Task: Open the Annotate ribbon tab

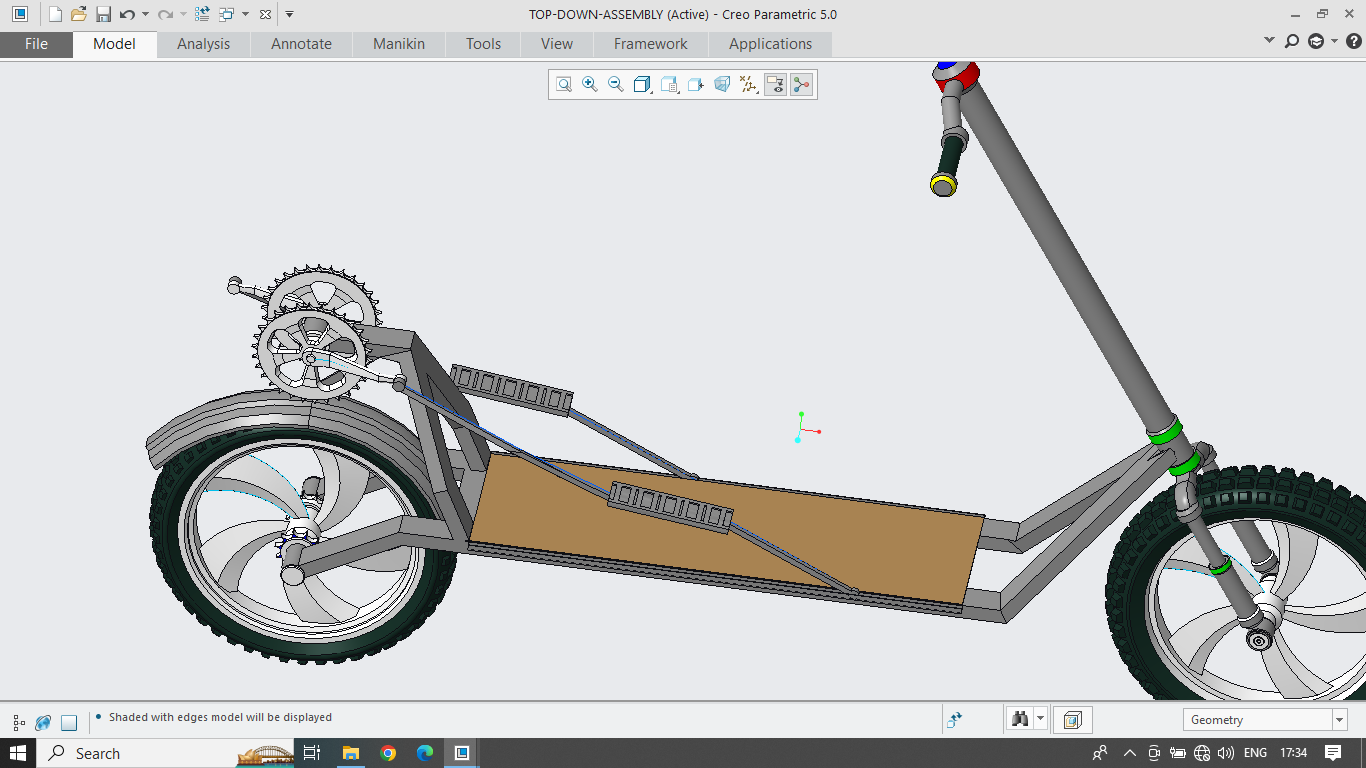Action: 301,44
